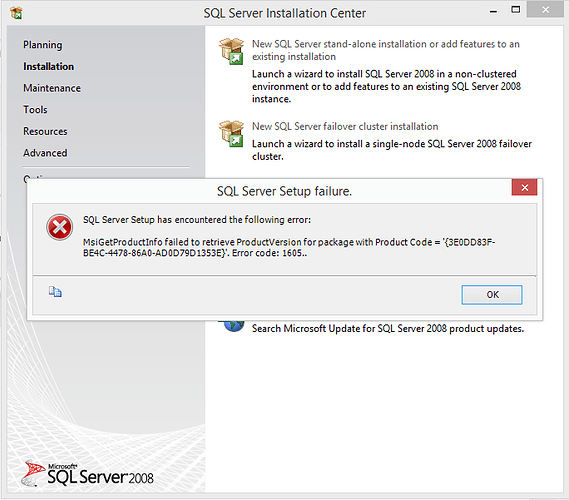Image resolution: width=569 pixels, height=500 pixels.
Task: Close the SQL Server Setup failure dialog
Action: click(x=524, y=188)
